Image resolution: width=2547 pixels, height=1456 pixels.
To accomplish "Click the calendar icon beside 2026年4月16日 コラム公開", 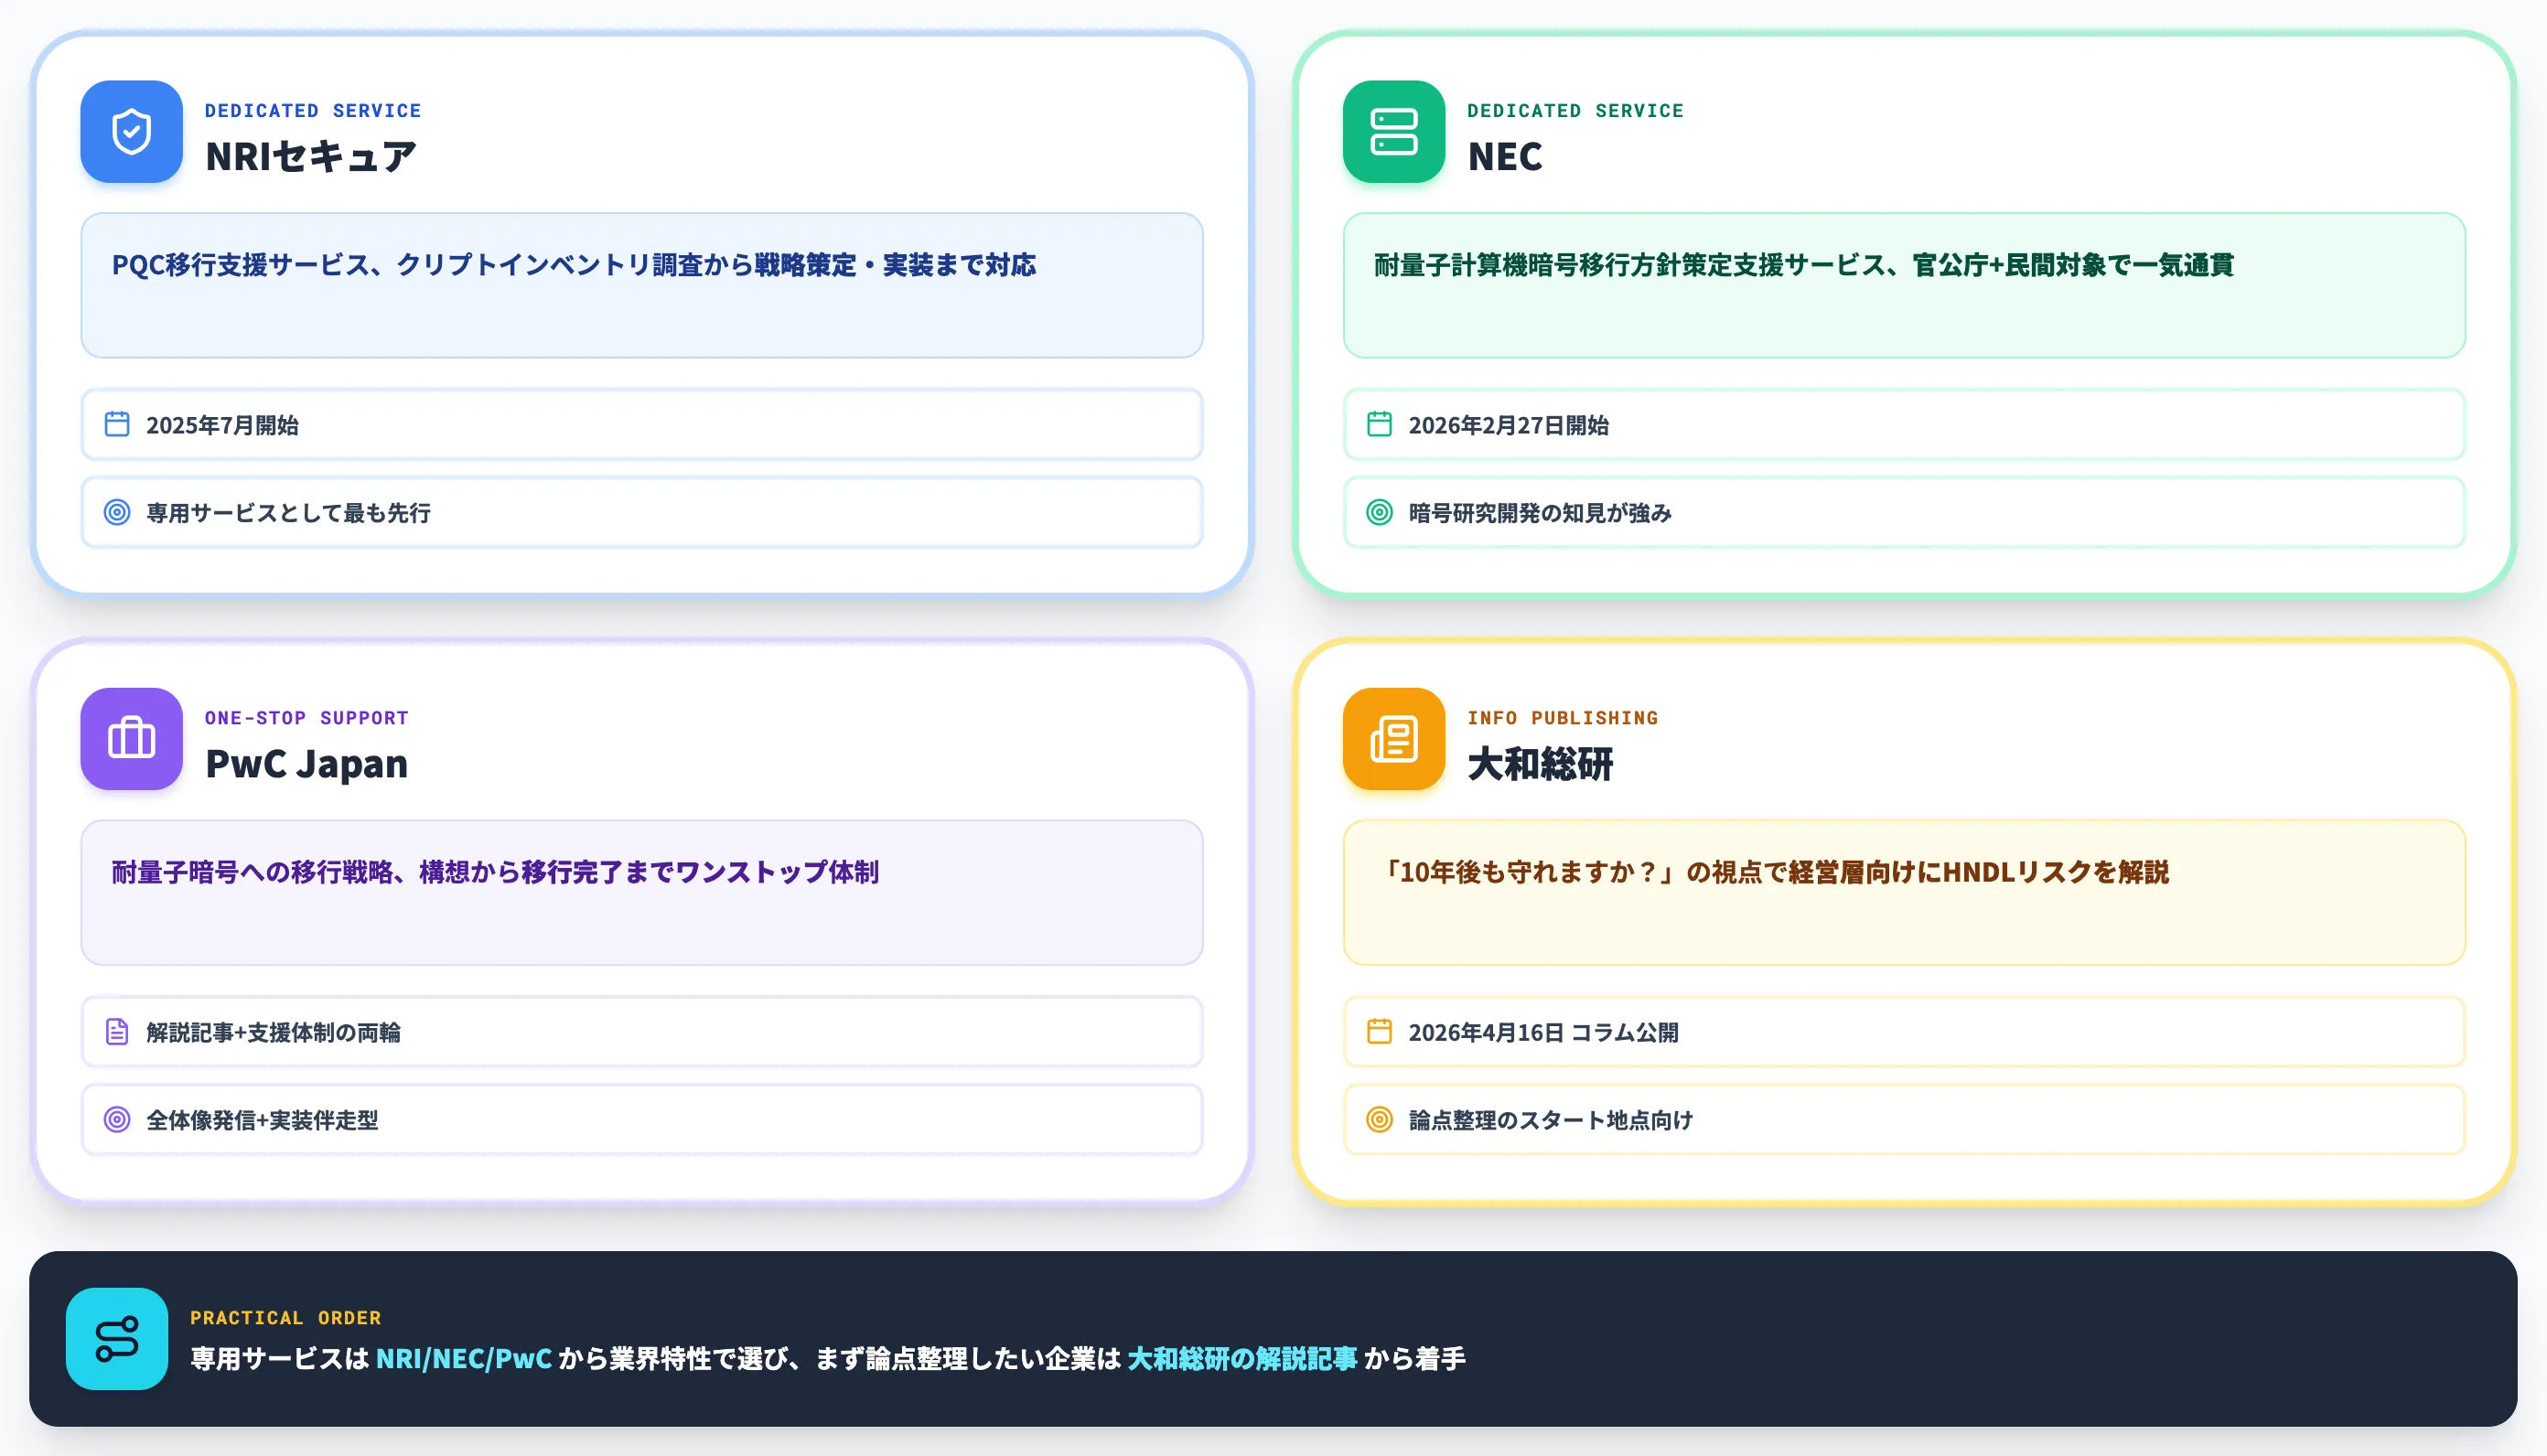I will click(1379, 1032).
